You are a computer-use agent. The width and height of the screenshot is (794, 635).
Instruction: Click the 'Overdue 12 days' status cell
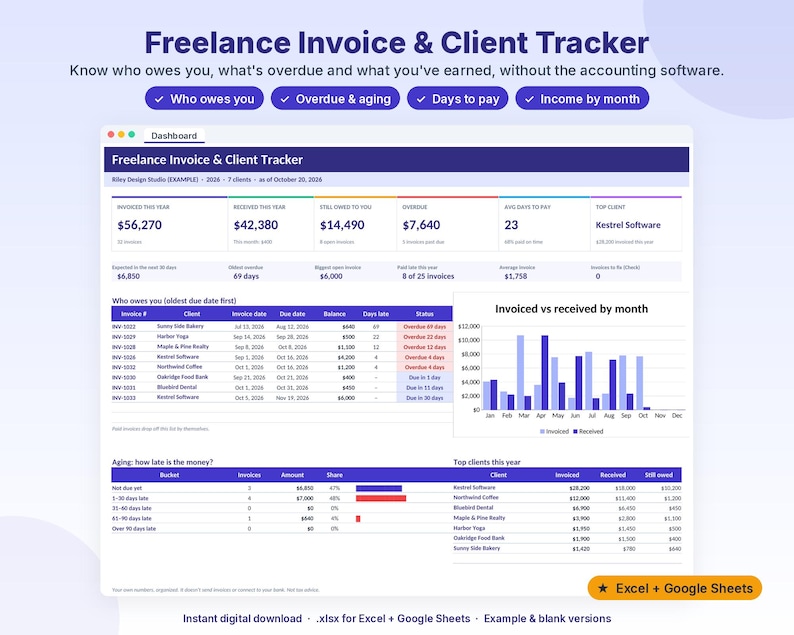424,347
